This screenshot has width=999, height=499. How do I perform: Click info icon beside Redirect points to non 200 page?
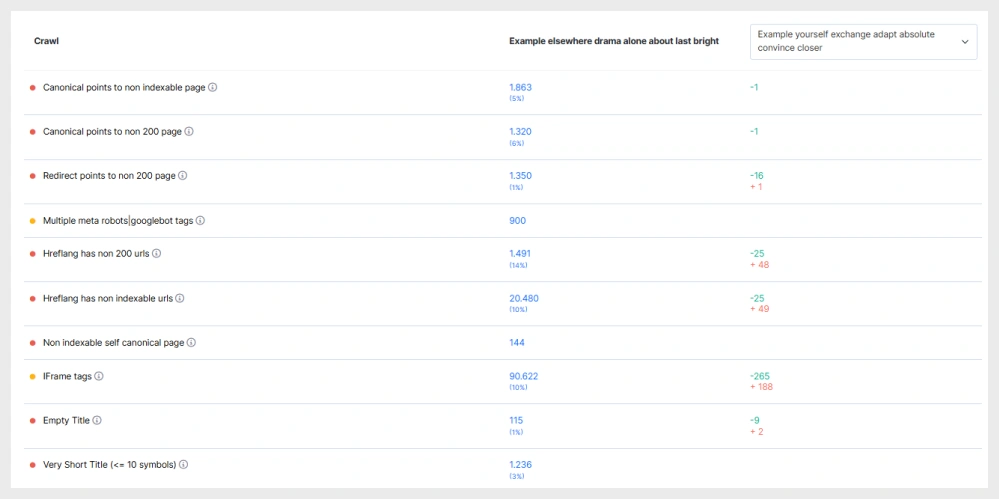tap(182, 175)
